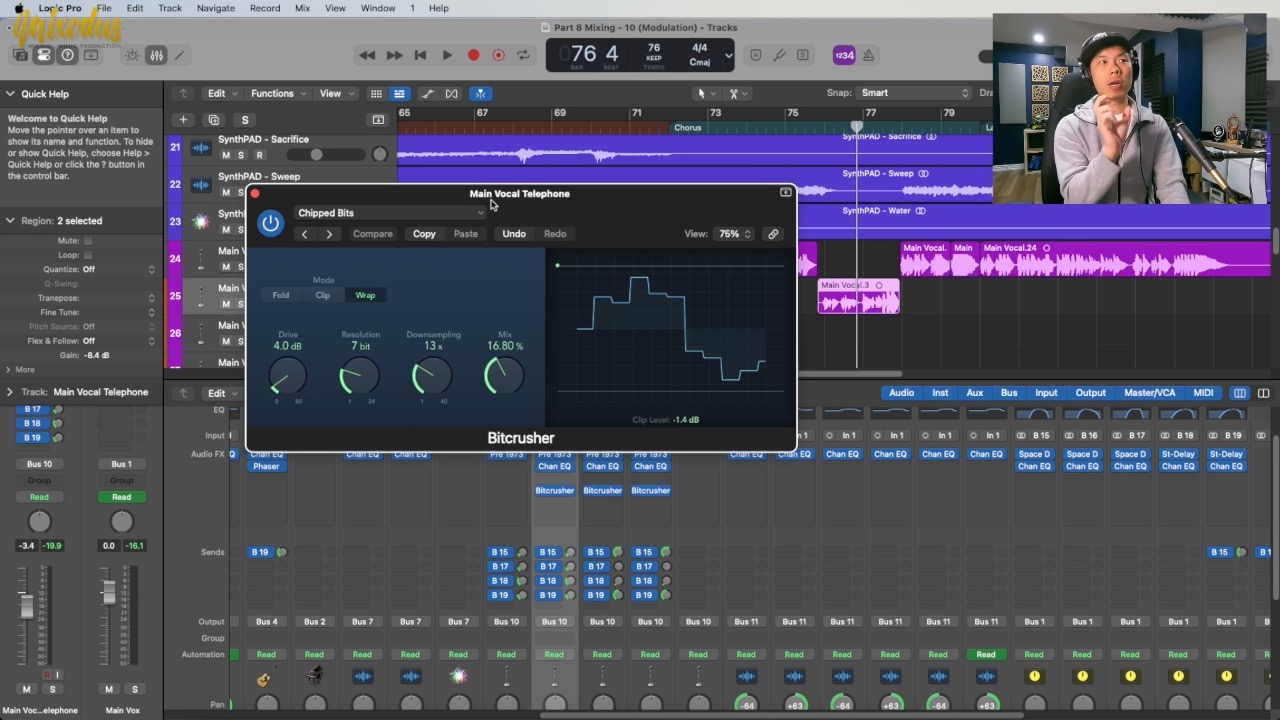Click the global Solo S button in track header
Viewport: 1280px width, 720px height.
click(x=244, y=120)
